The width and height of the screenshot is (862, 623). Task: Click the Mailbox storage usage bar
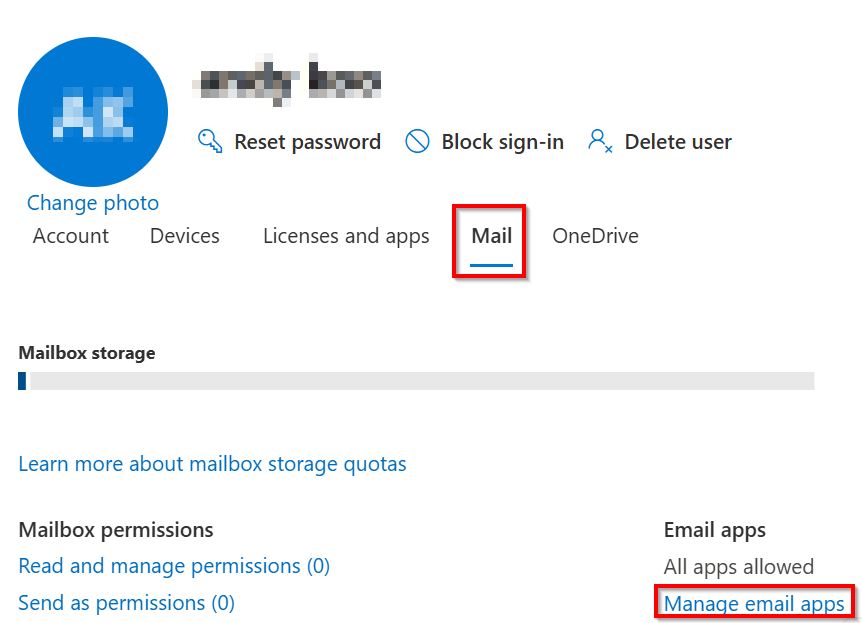416,381
